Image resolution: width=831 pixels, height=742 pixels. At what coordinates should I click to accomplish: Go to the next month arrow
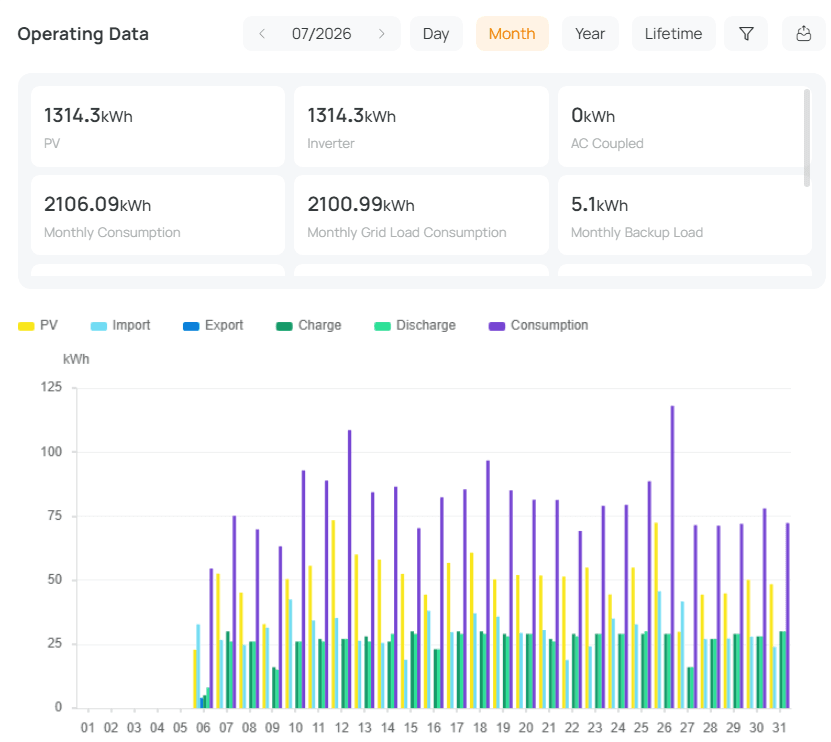pyautogui.click(x=382, y=34)
